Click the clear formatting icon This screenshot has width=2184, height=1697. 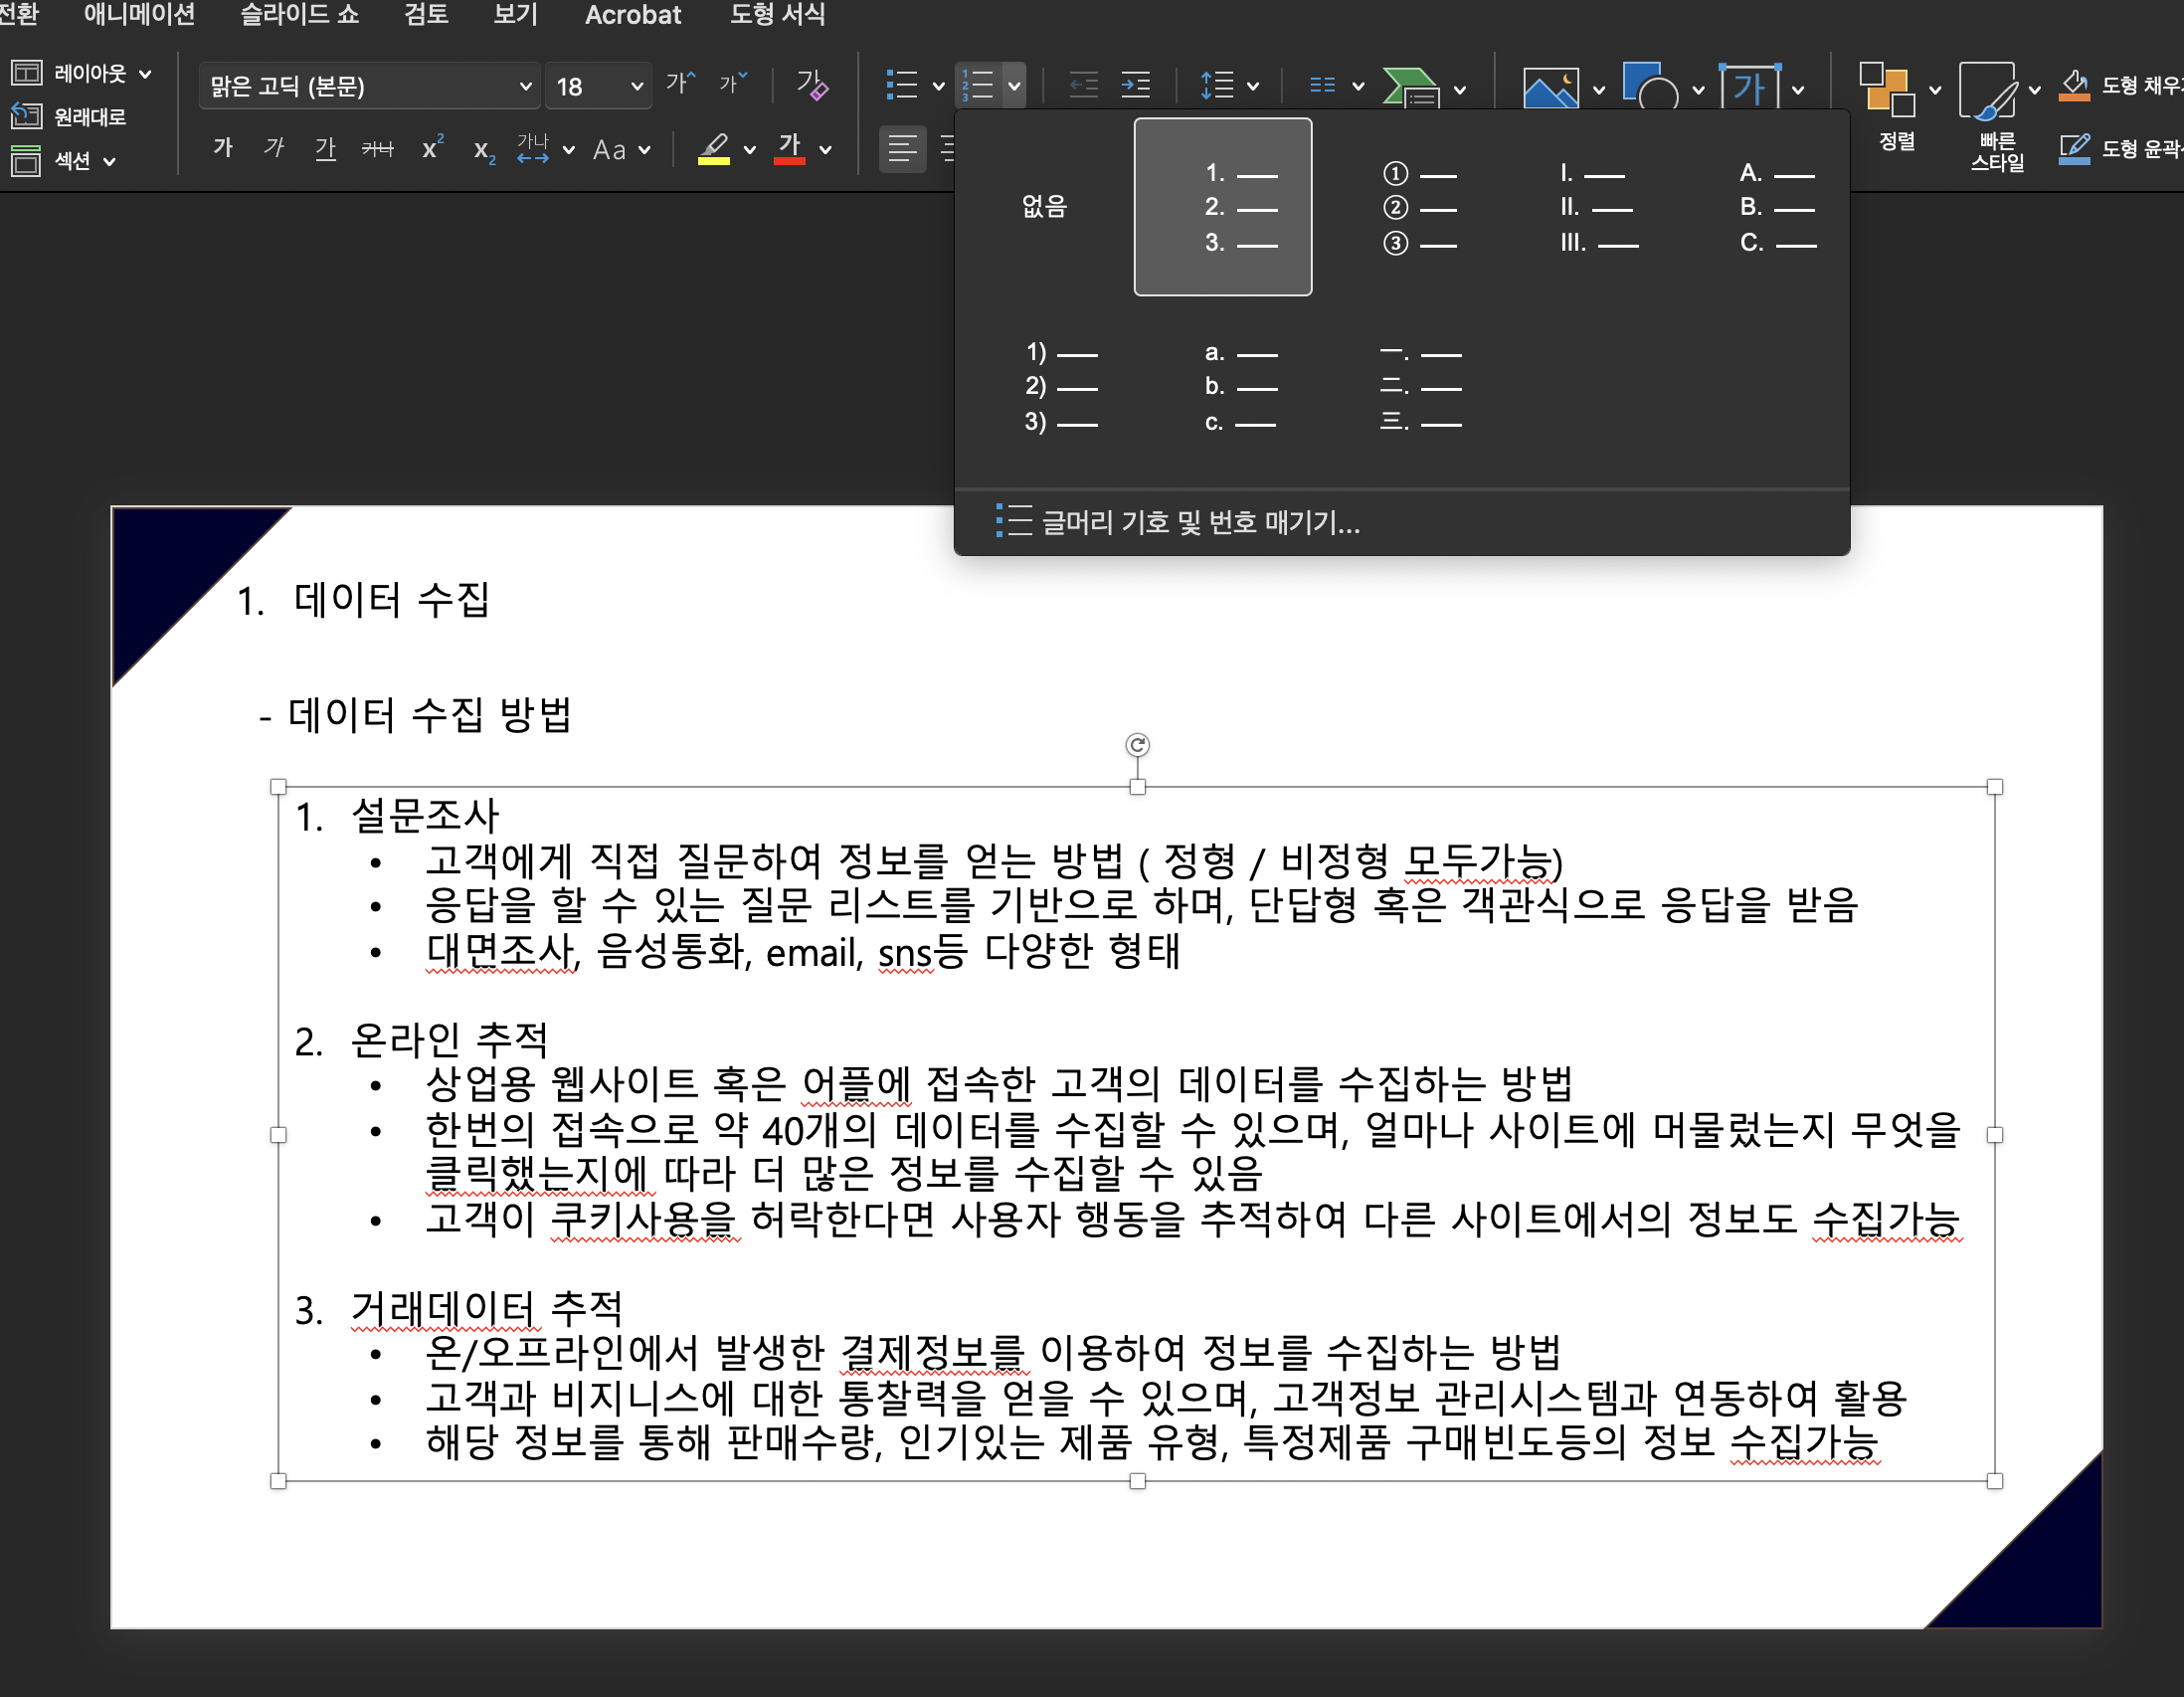coord(811,85)
